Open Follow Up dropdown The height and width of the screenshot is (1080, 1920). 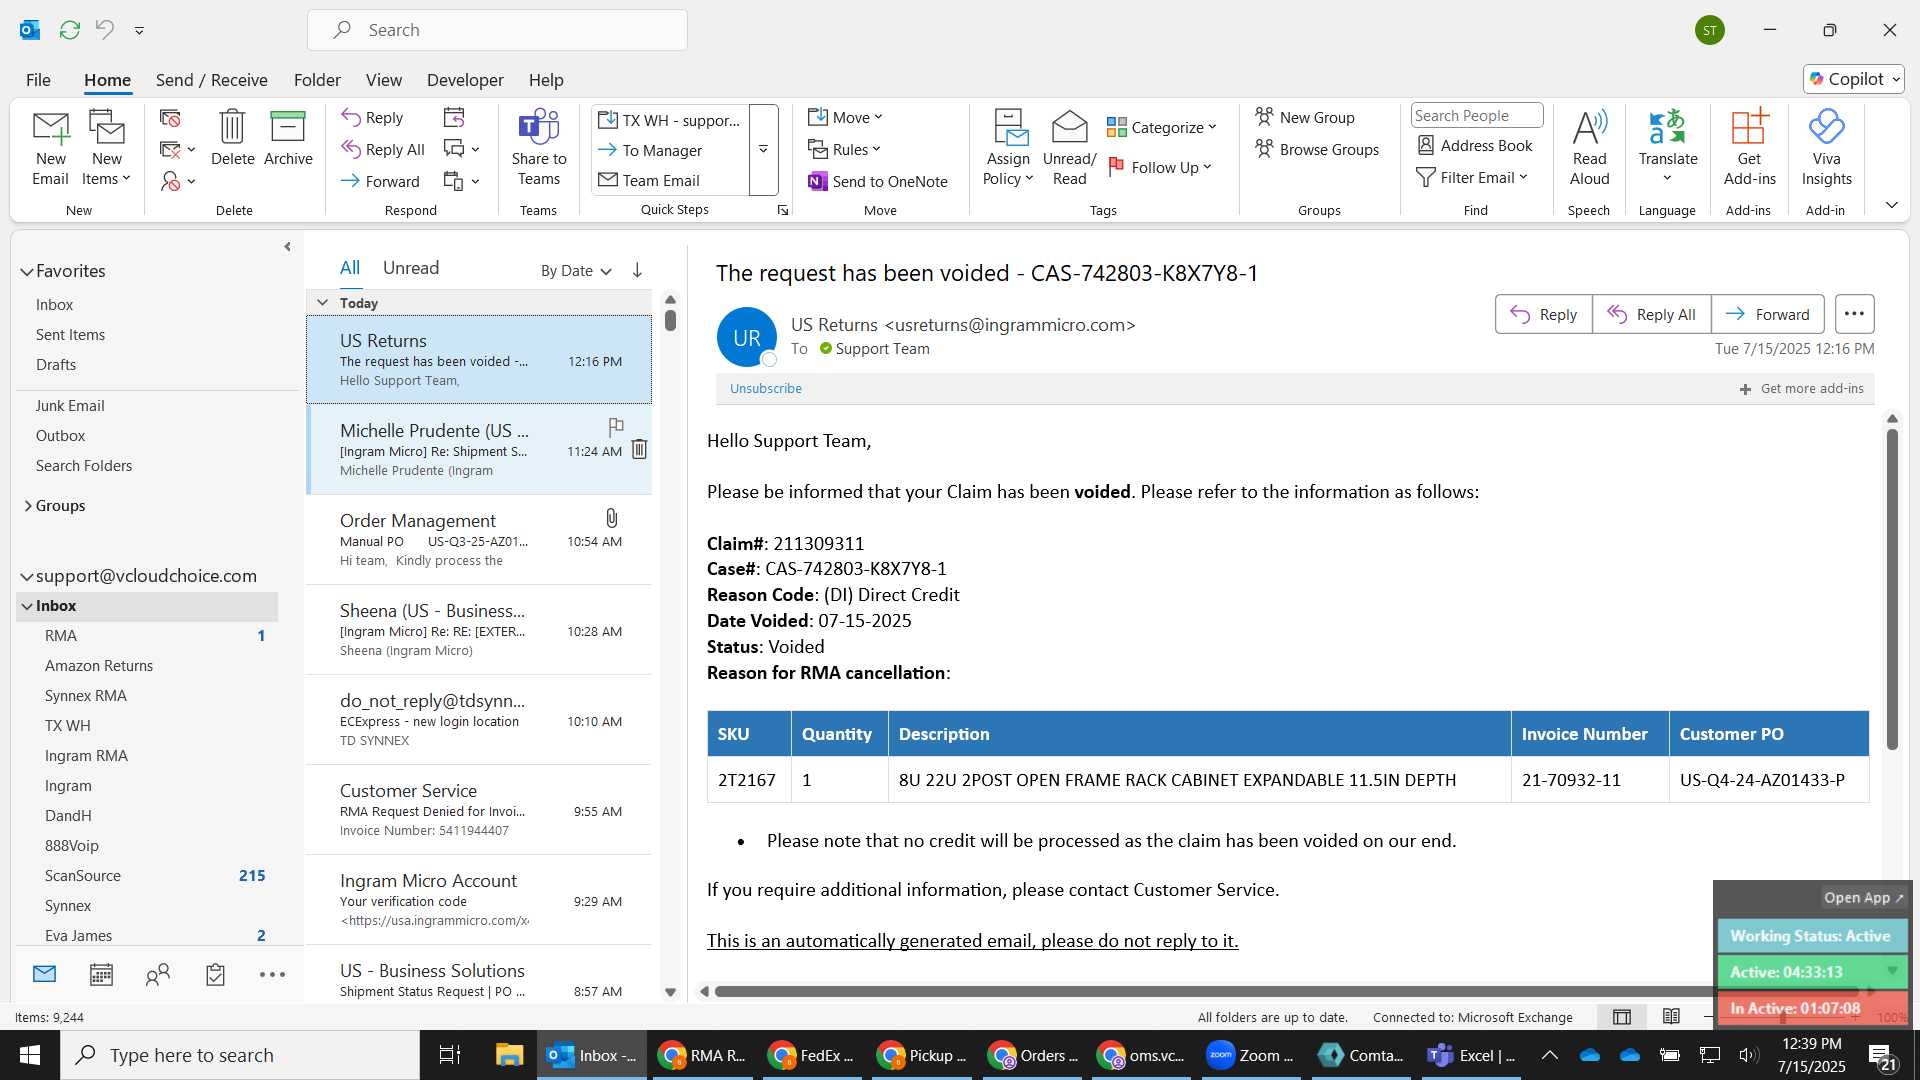coord(1160,167)
